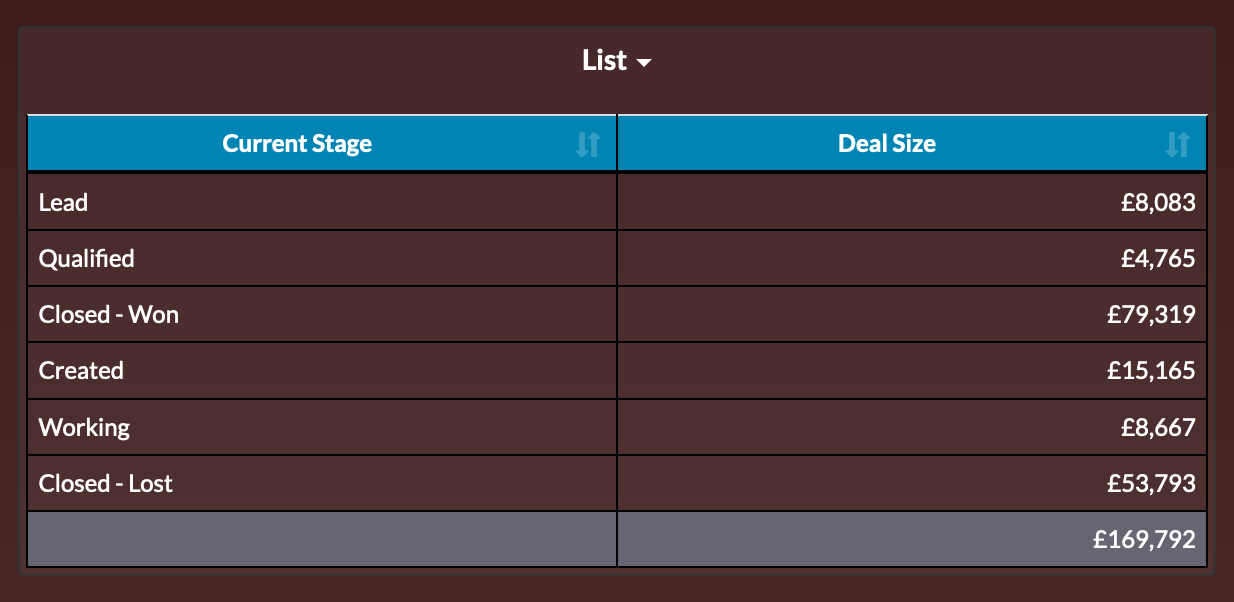
Task: Click the Deal Size column header
Action: 886,143
